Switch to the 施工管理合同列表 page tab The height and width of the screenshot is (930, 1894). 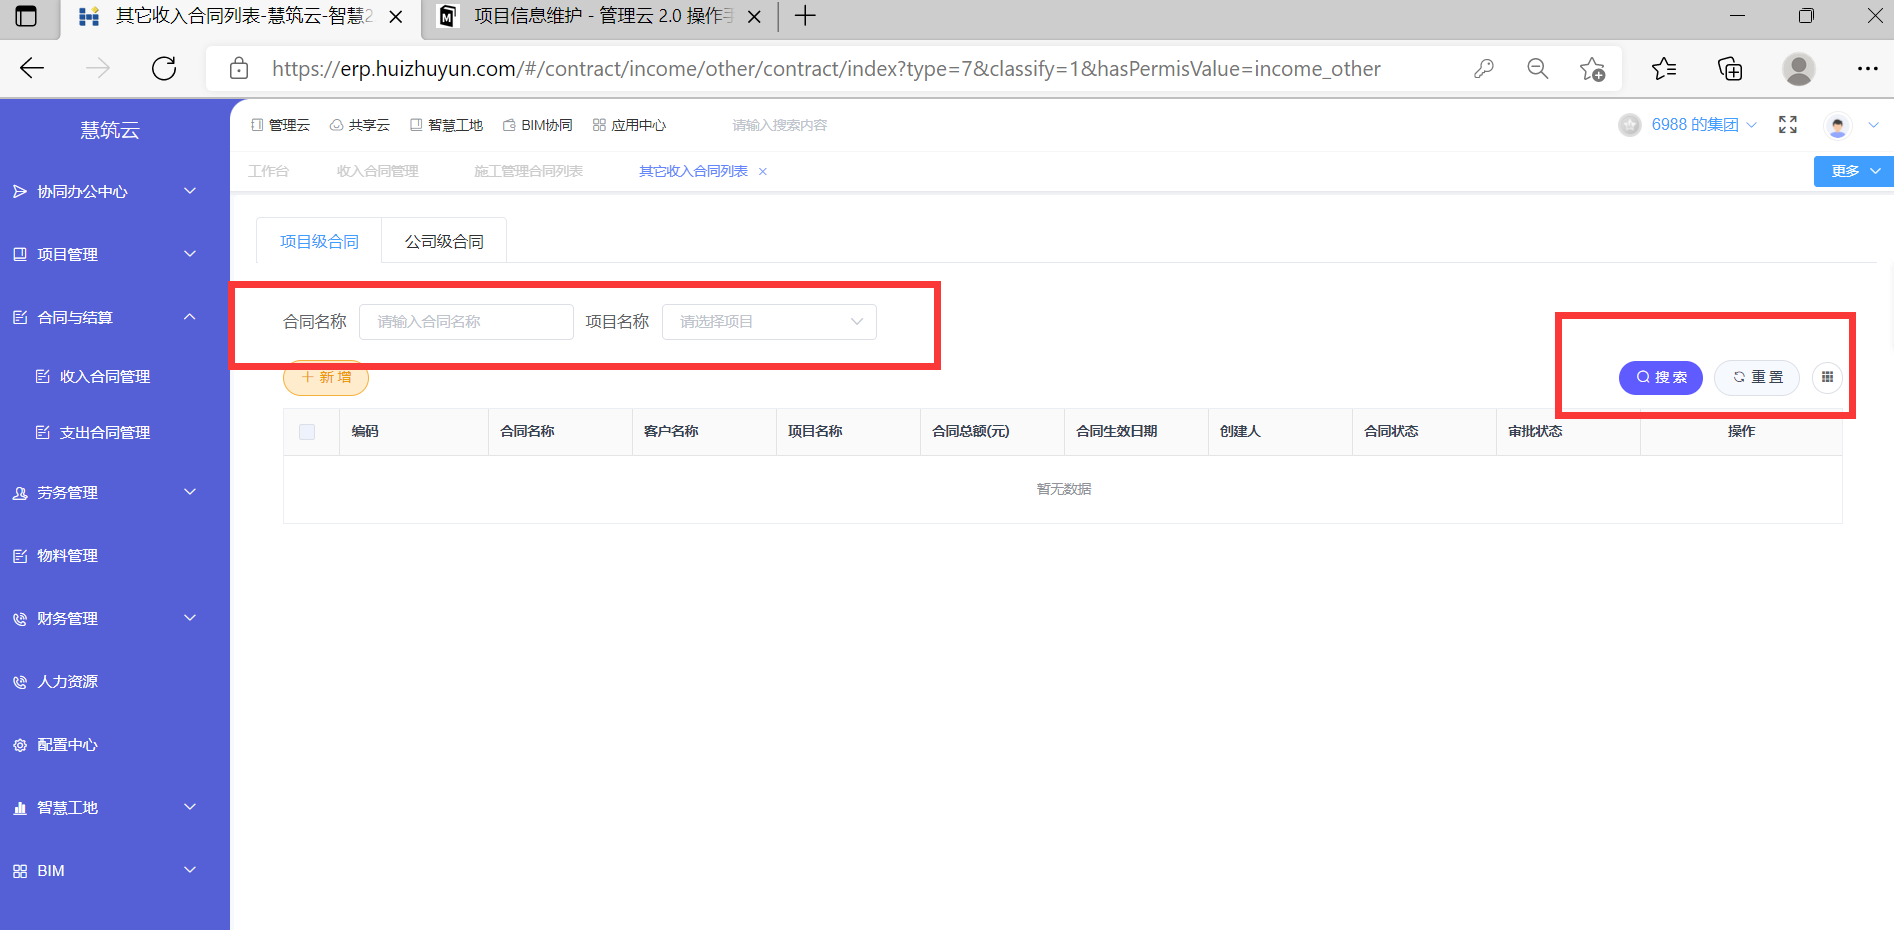coord(528,171)
